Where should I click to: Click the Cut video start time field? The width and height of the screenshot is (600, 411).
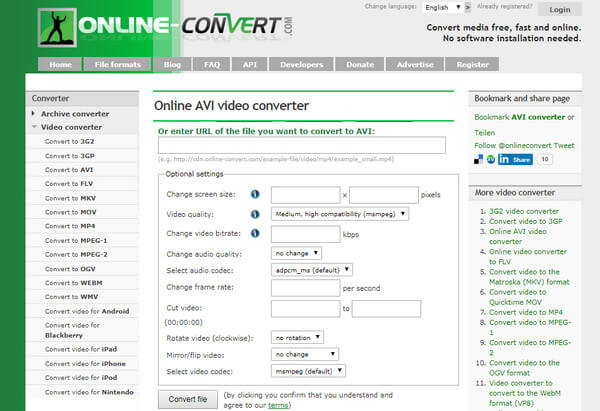click(305, 308)
